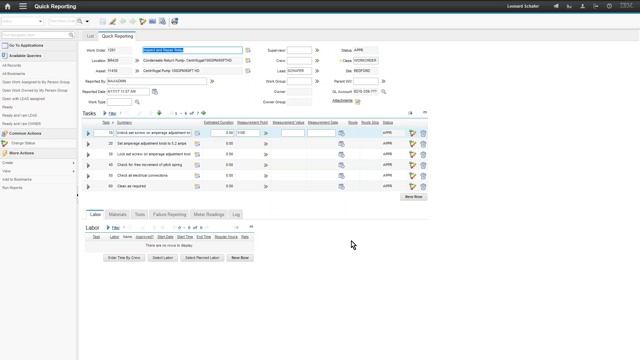
Task: Click the Change Status toolbar icon
Action: point(142,21)
